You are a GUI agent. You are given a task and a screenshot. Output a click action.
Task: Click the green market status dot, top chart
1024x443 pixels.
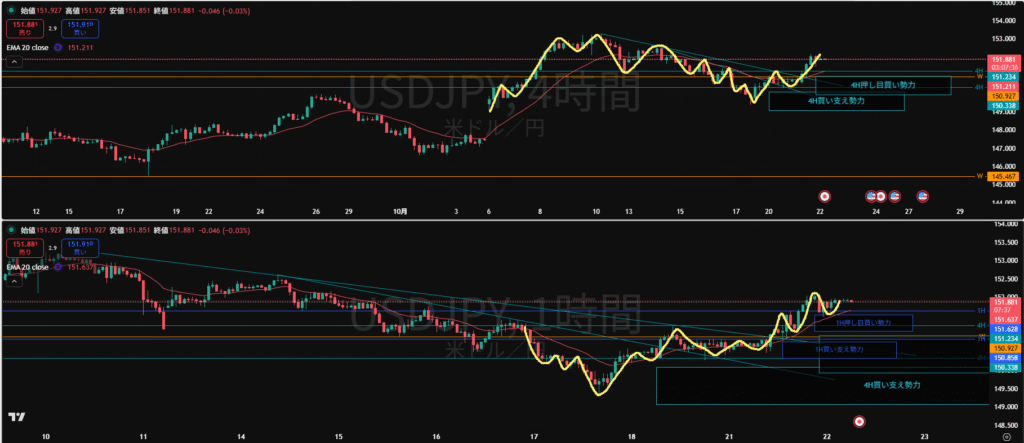pyautogui.click(x=11, y=10)
